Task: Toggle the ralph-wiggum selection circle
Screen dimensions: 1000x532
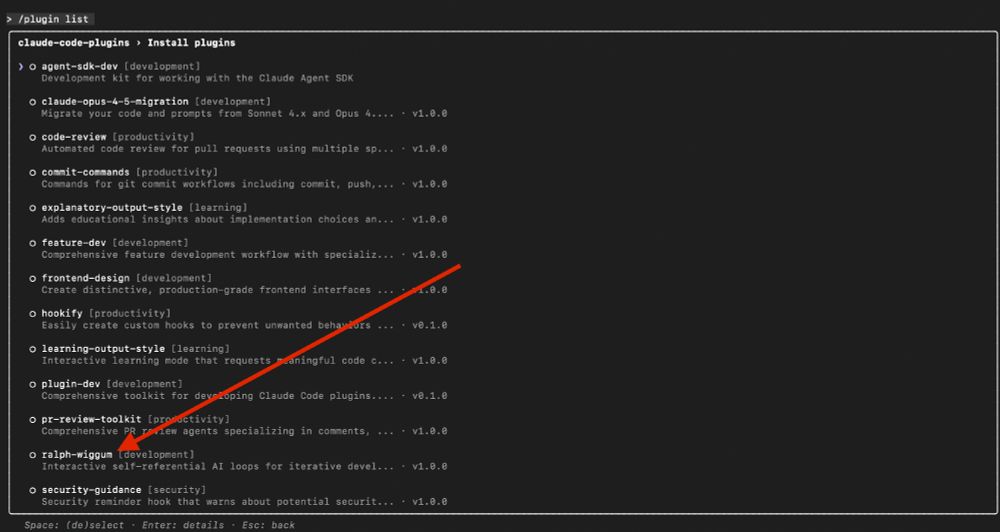Action: click(x=33, y=455)
